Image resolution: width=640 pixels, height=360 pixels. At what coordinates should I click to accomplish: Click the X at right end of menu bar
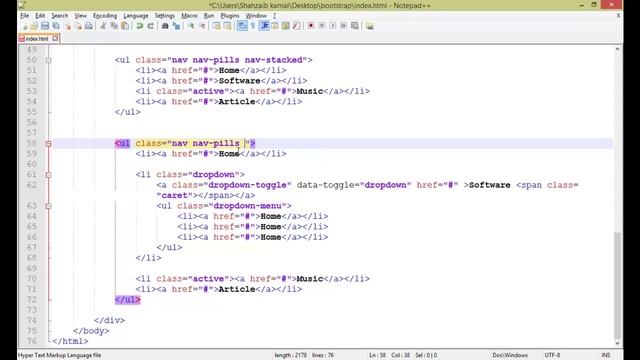pos(618,16)
